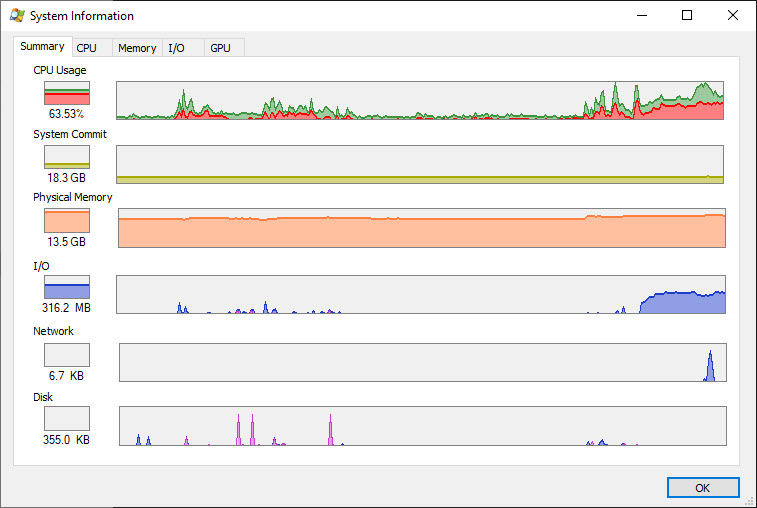The image size is (757, 508).
Task: Click the Disk history graph
Action: tap(423, 426)
